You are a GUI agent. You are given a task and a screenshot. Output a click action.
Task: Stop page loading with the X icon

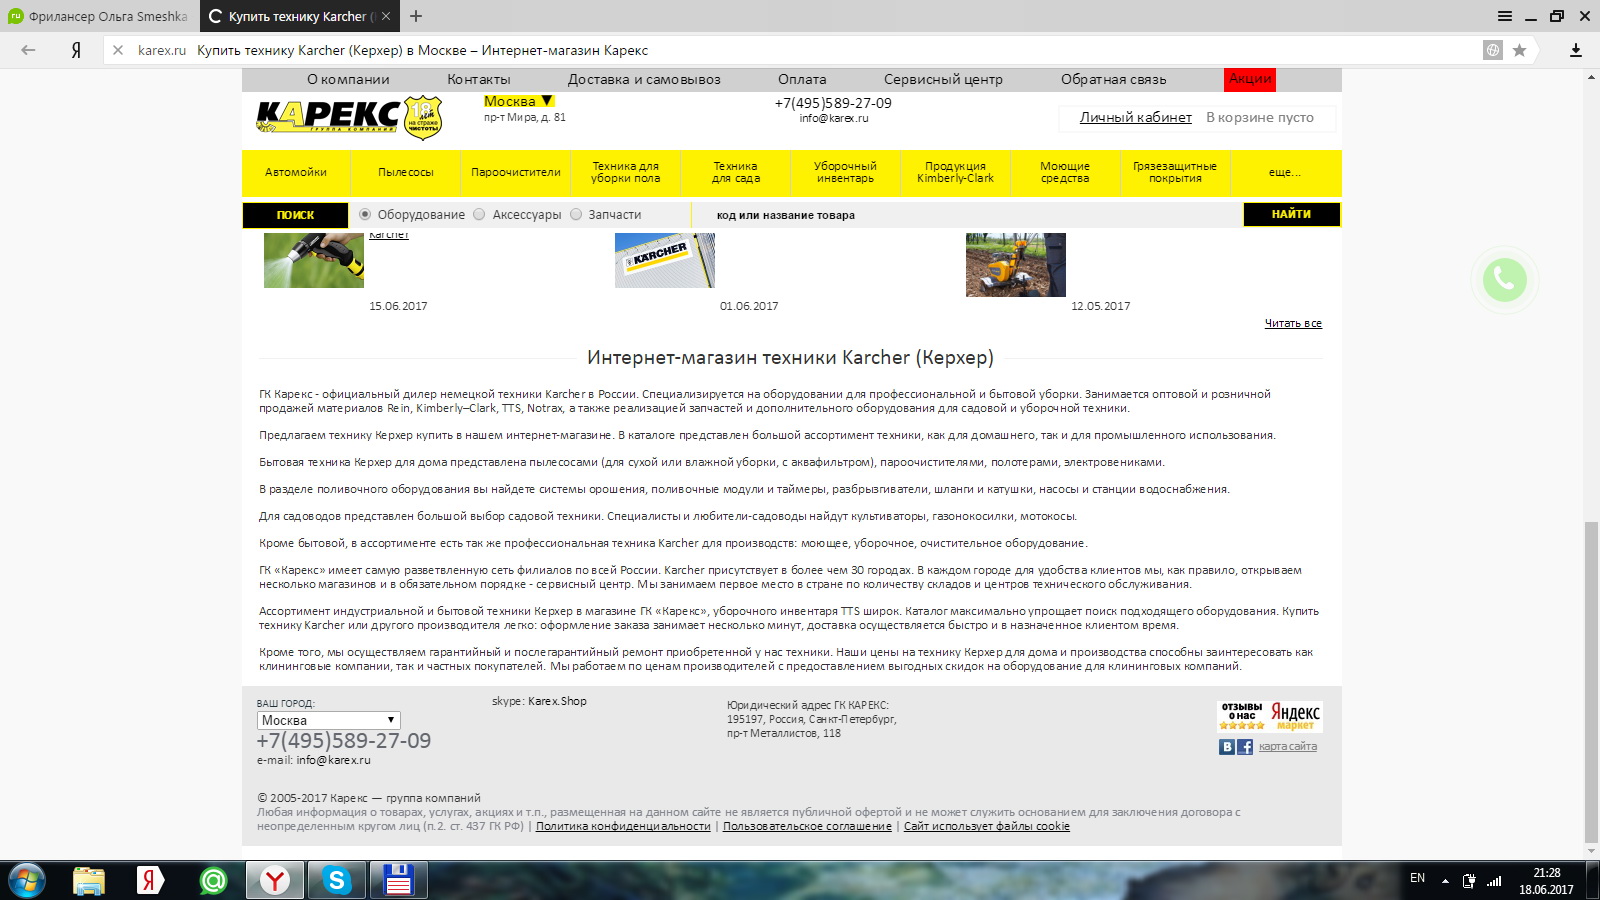pos(118,50)
